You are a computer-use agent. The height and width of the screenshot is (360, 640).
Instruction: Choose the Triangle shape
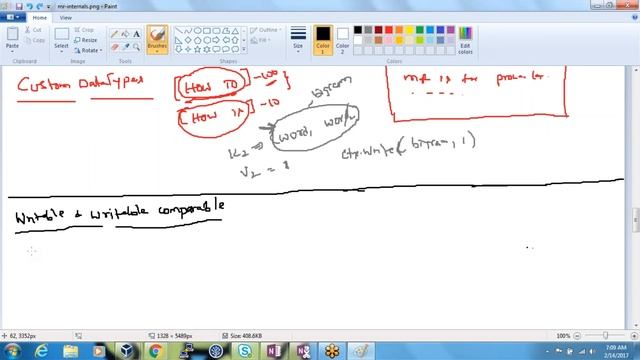click(236, 31)
